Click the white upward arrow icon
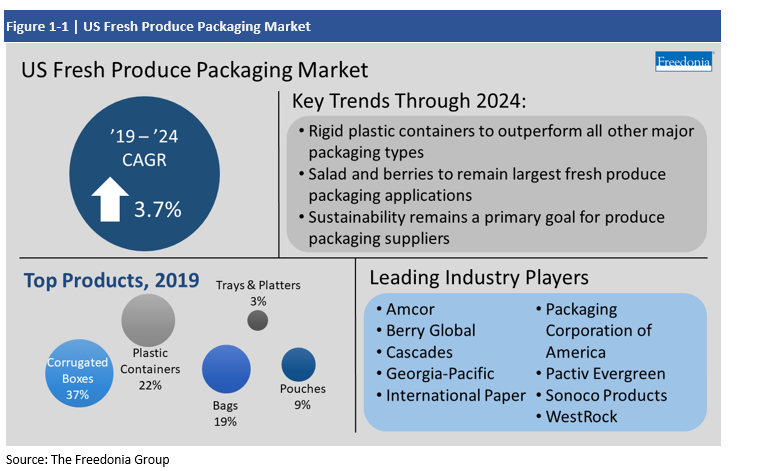772x471 pixels. tap(110, 199)
